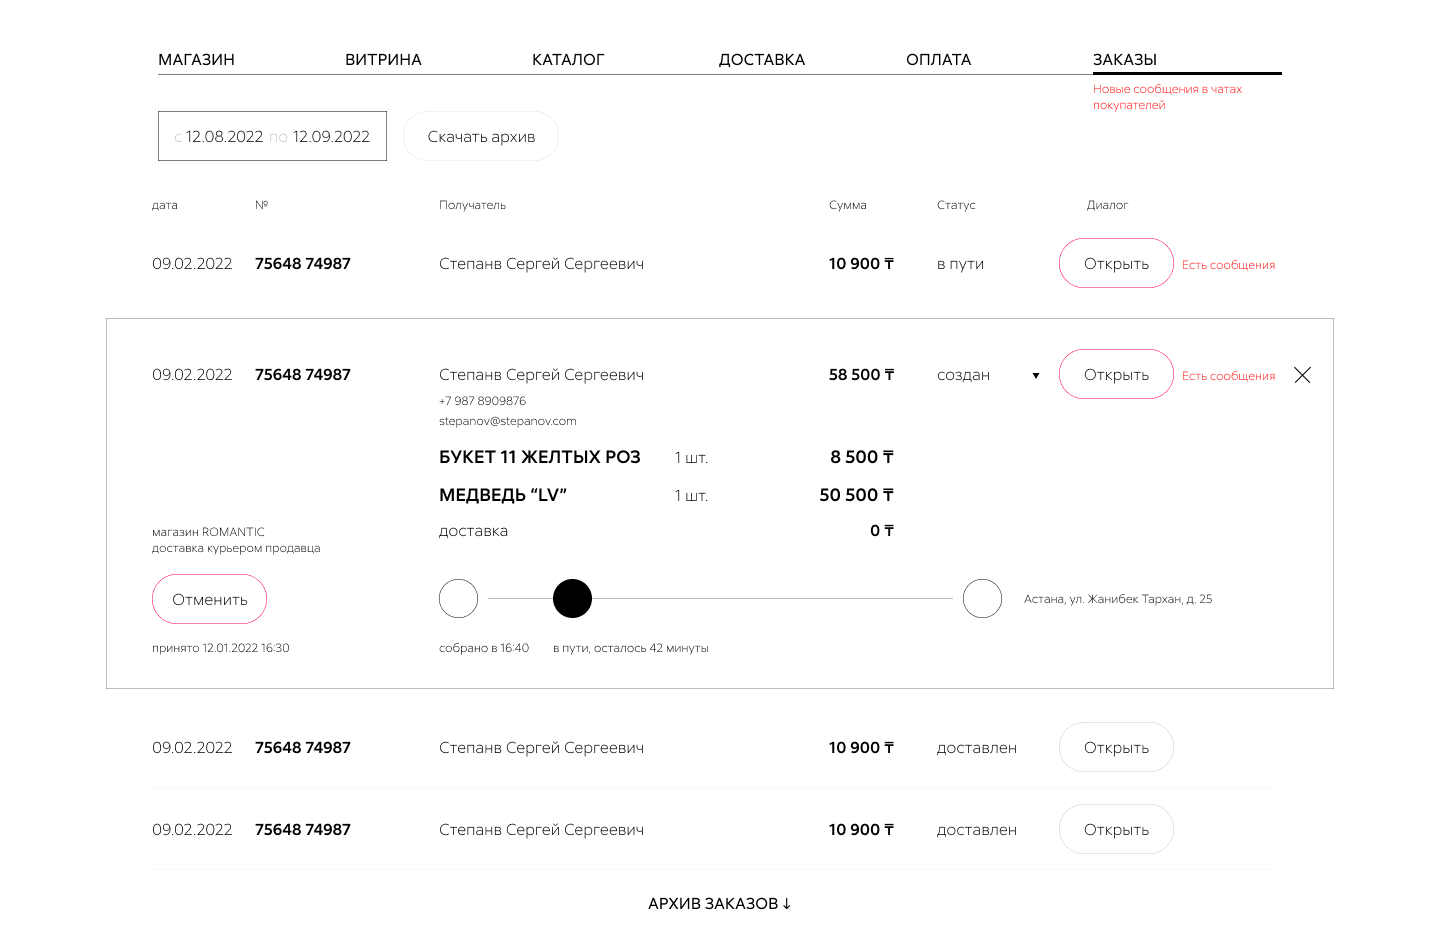The image size is (1440, 950).
Task: Open the order status dropdown showing создан
Action: pos(1035,376)
